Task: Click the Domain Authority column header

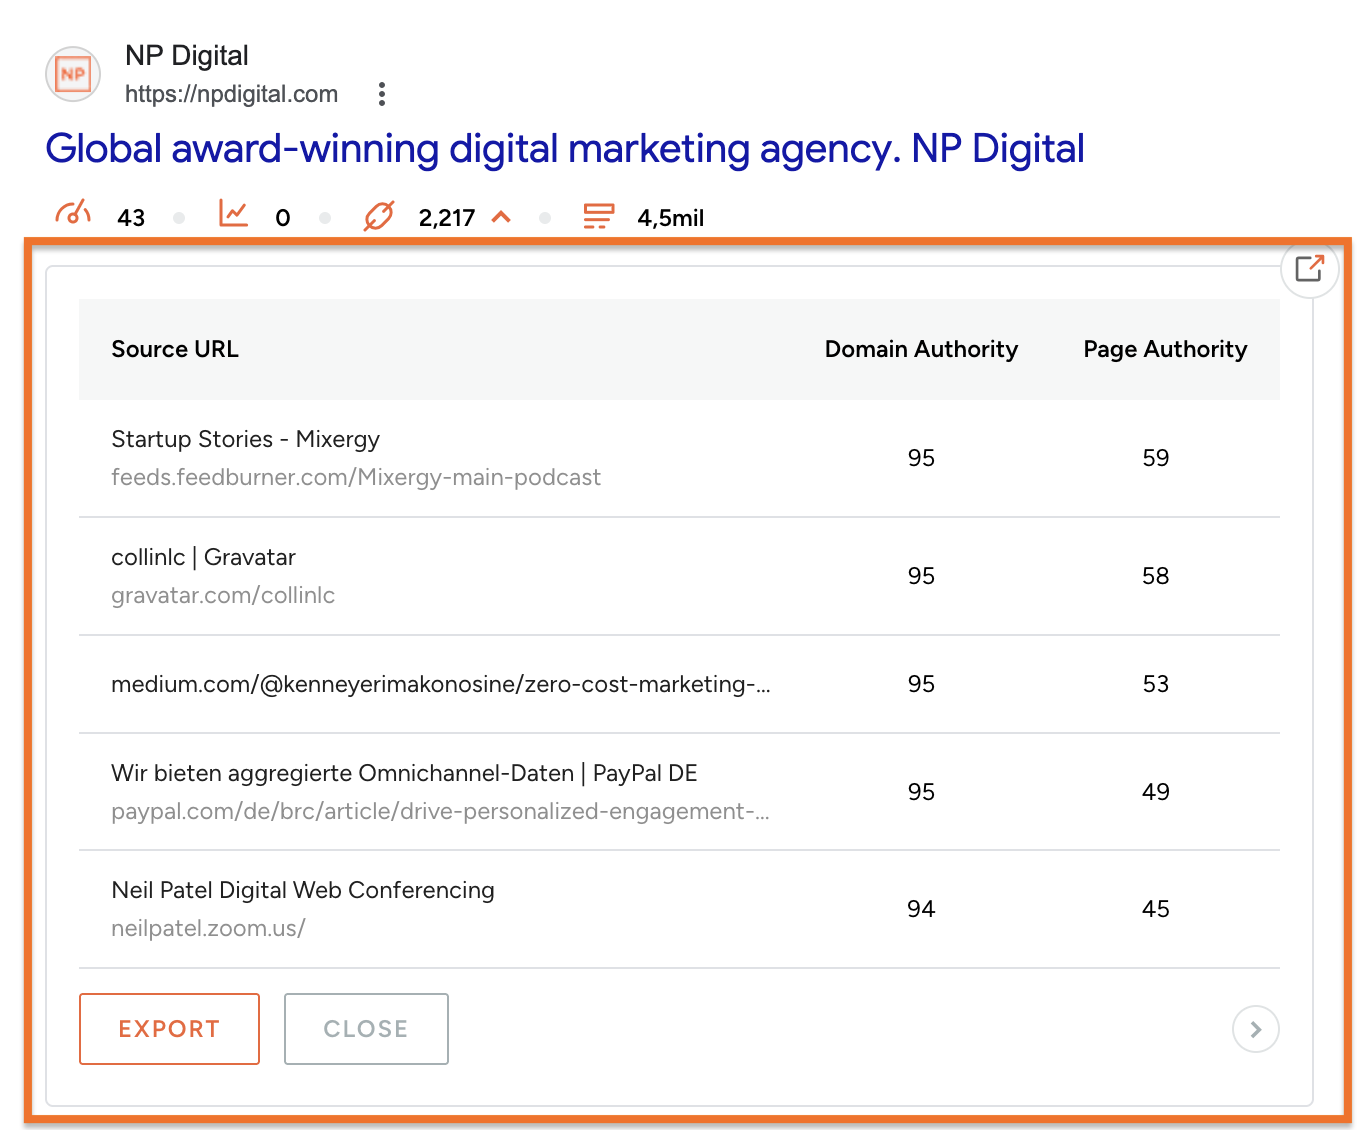Action: [x=921, y=349]
